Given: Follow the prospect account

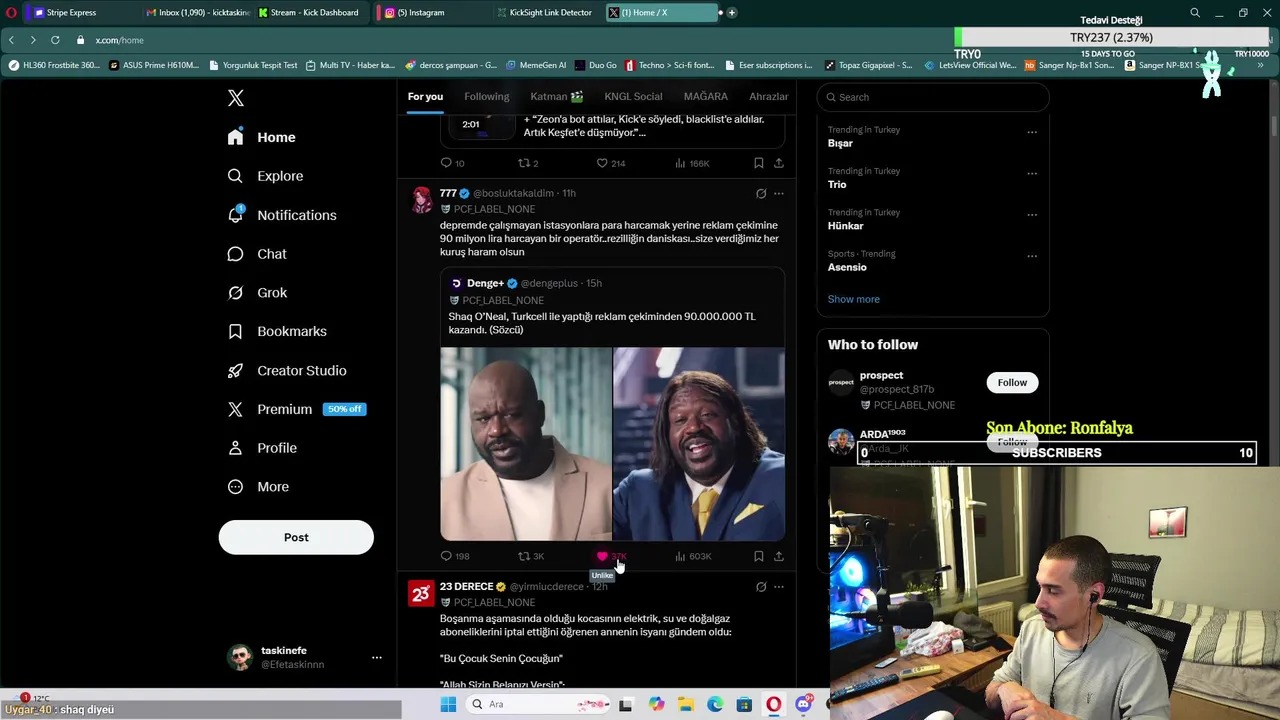Looking at the screenshot, I should coord(1012,382).
